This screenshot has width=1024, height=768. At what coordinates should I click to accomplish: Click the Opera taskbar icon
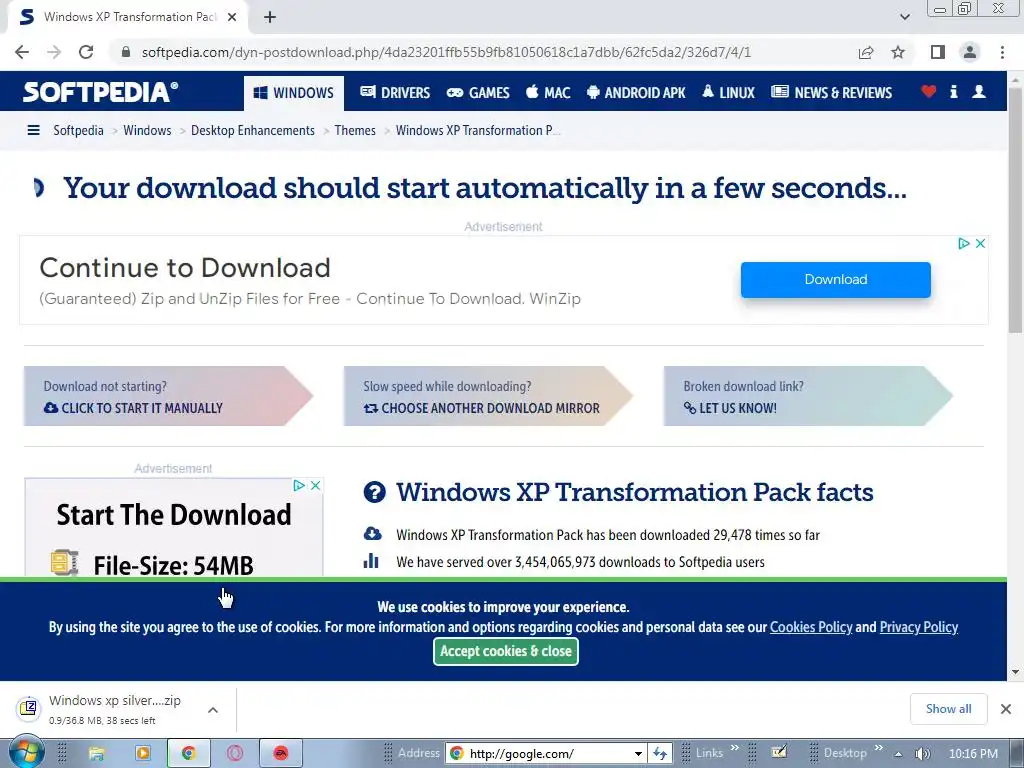point(235,754)
